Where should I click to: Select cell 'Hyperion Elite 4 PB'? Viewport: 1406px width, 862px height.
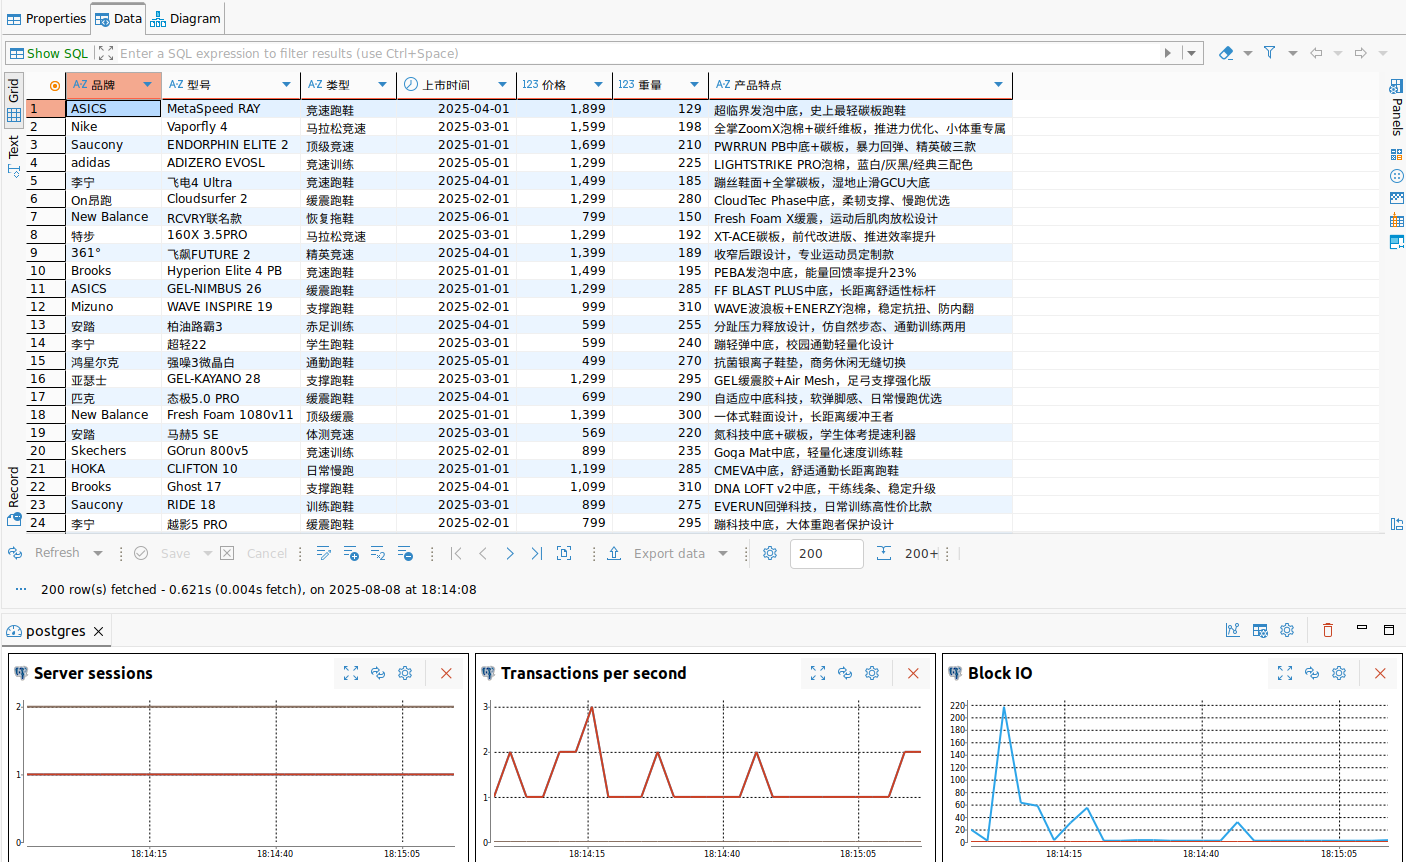[231, 271]
